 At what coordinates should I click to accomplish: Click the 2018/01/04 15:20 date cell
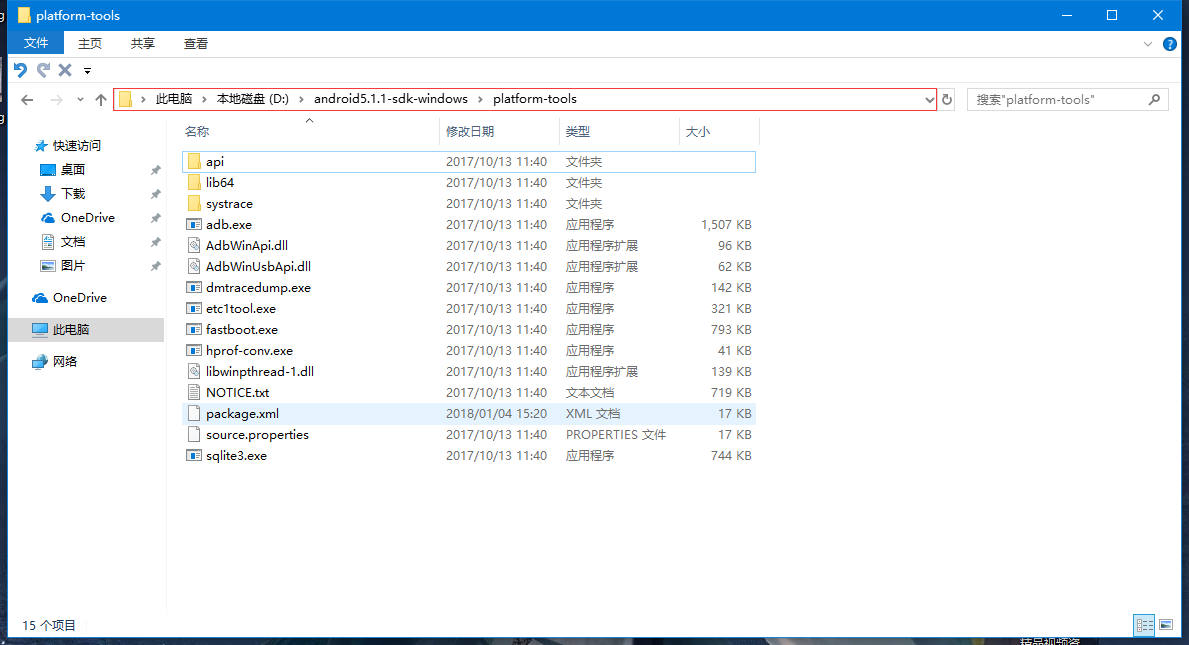pos(497,414)
